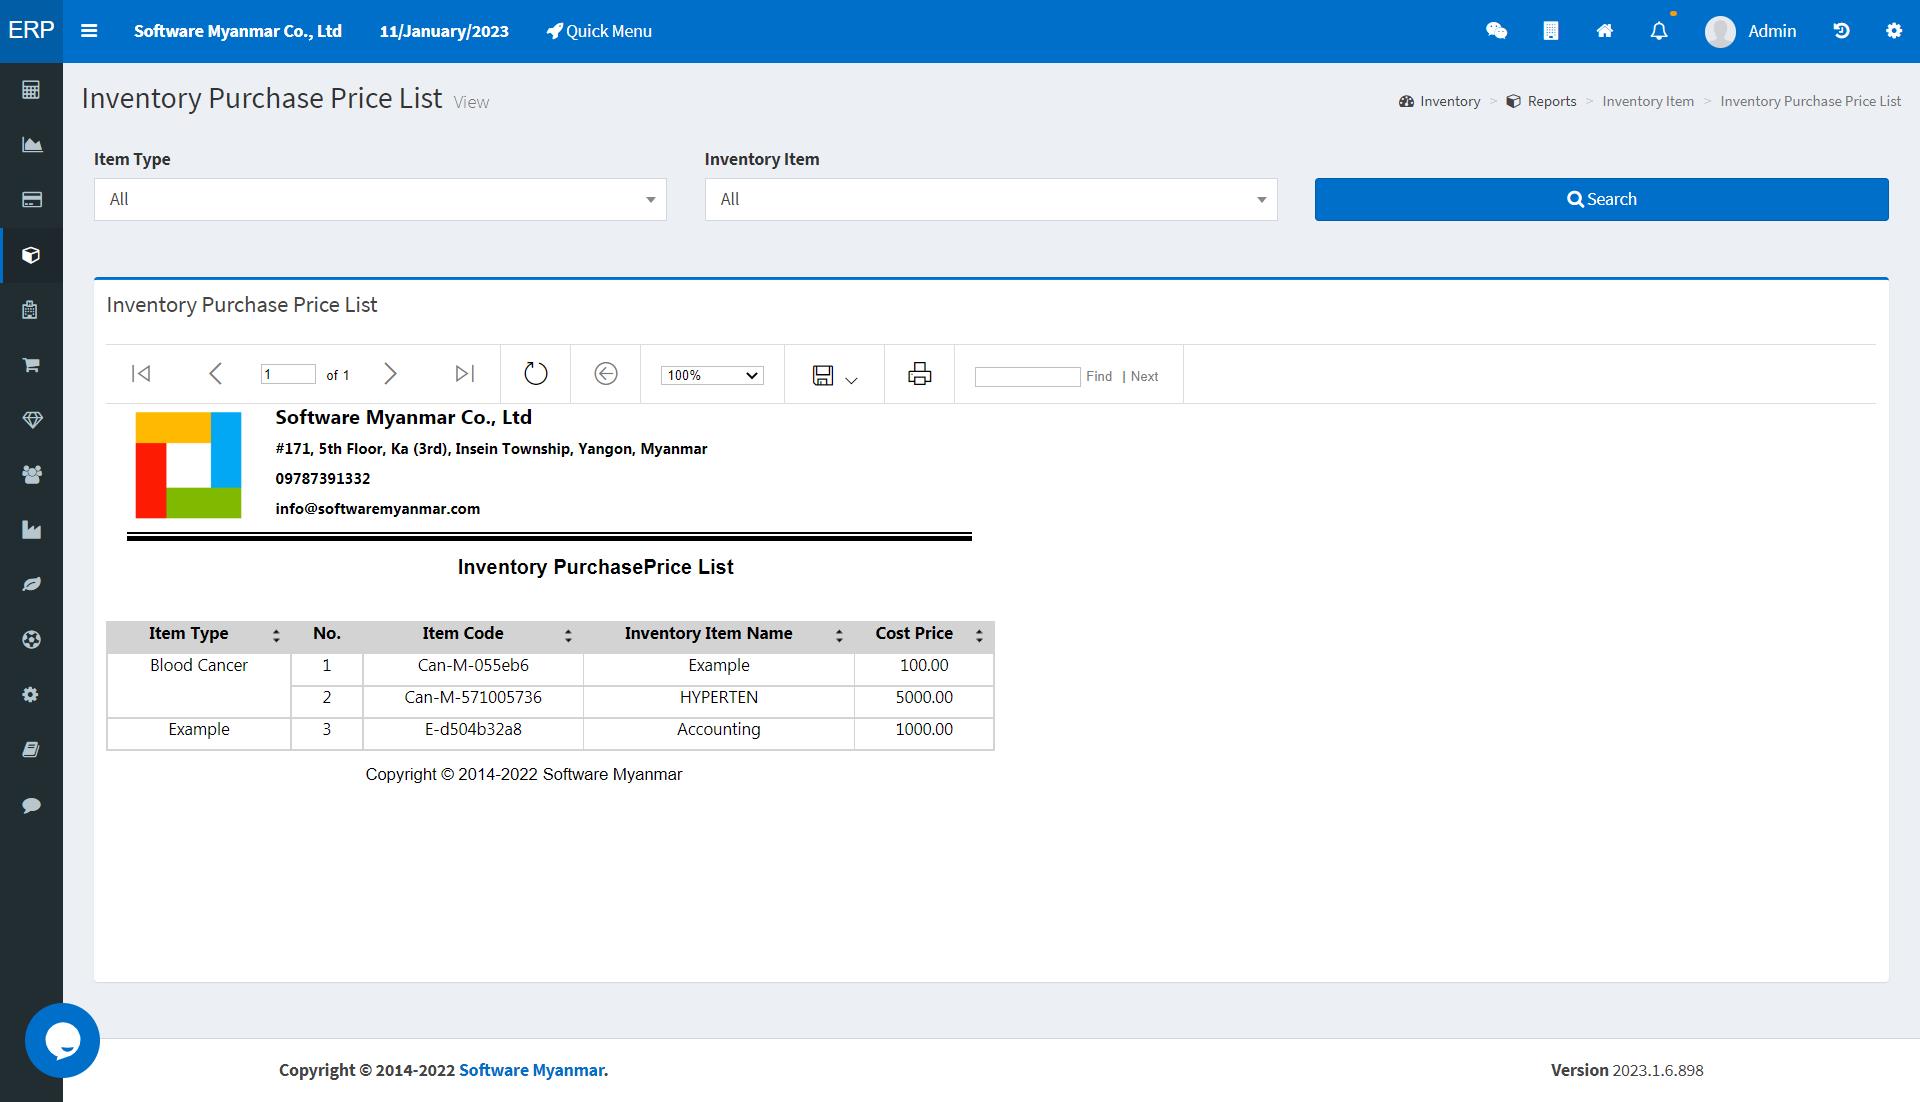Open the export save dropdown
This screenshot has width=1920, height=1102.
tap(835, 375)
